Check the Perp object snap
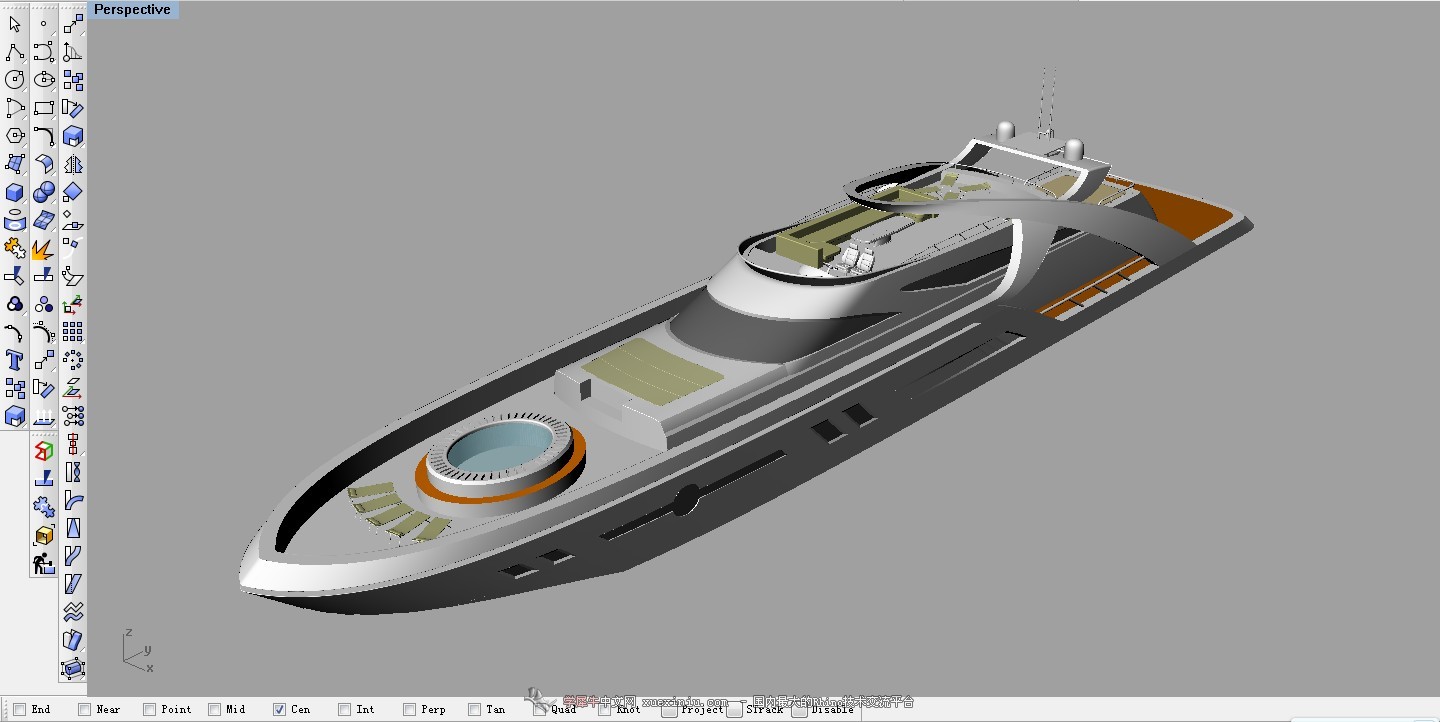1440x722 pixels. (x=410, y=710)
